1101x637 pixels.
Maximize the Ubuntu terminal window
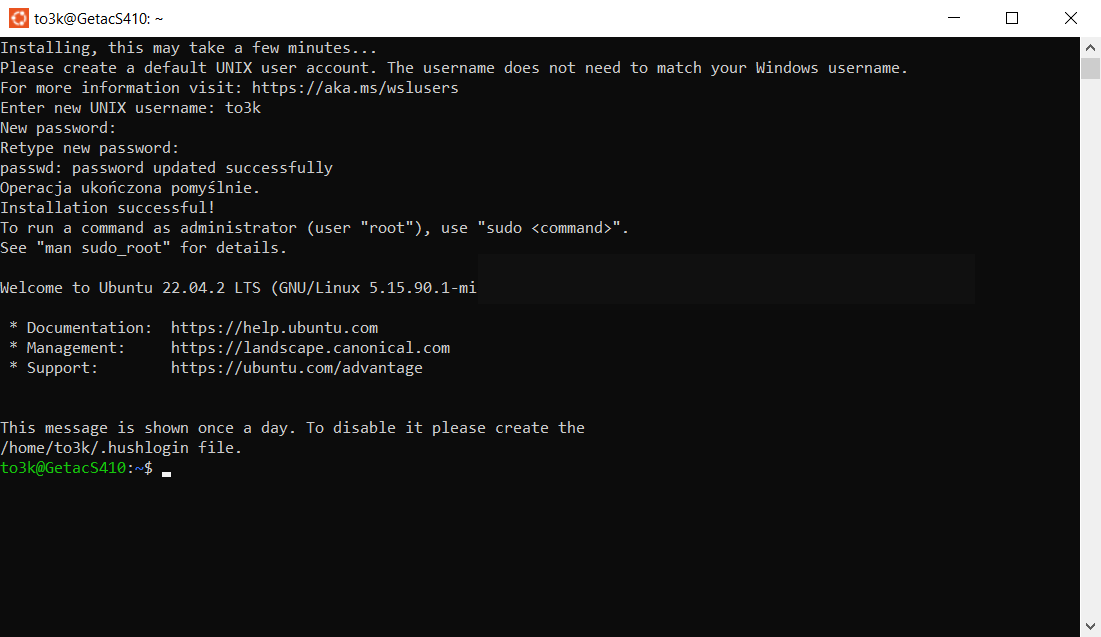(x=1012, y=18)
